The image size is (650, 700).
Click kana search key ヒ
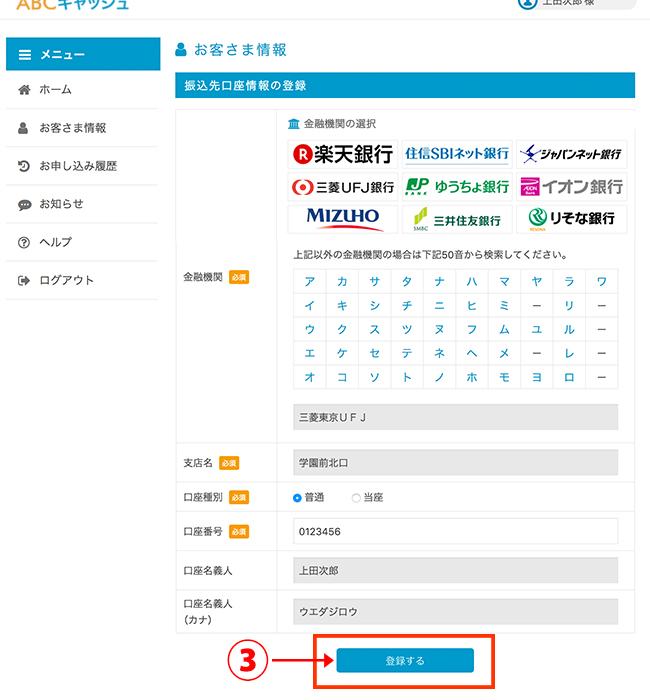[x=472, y=305]
